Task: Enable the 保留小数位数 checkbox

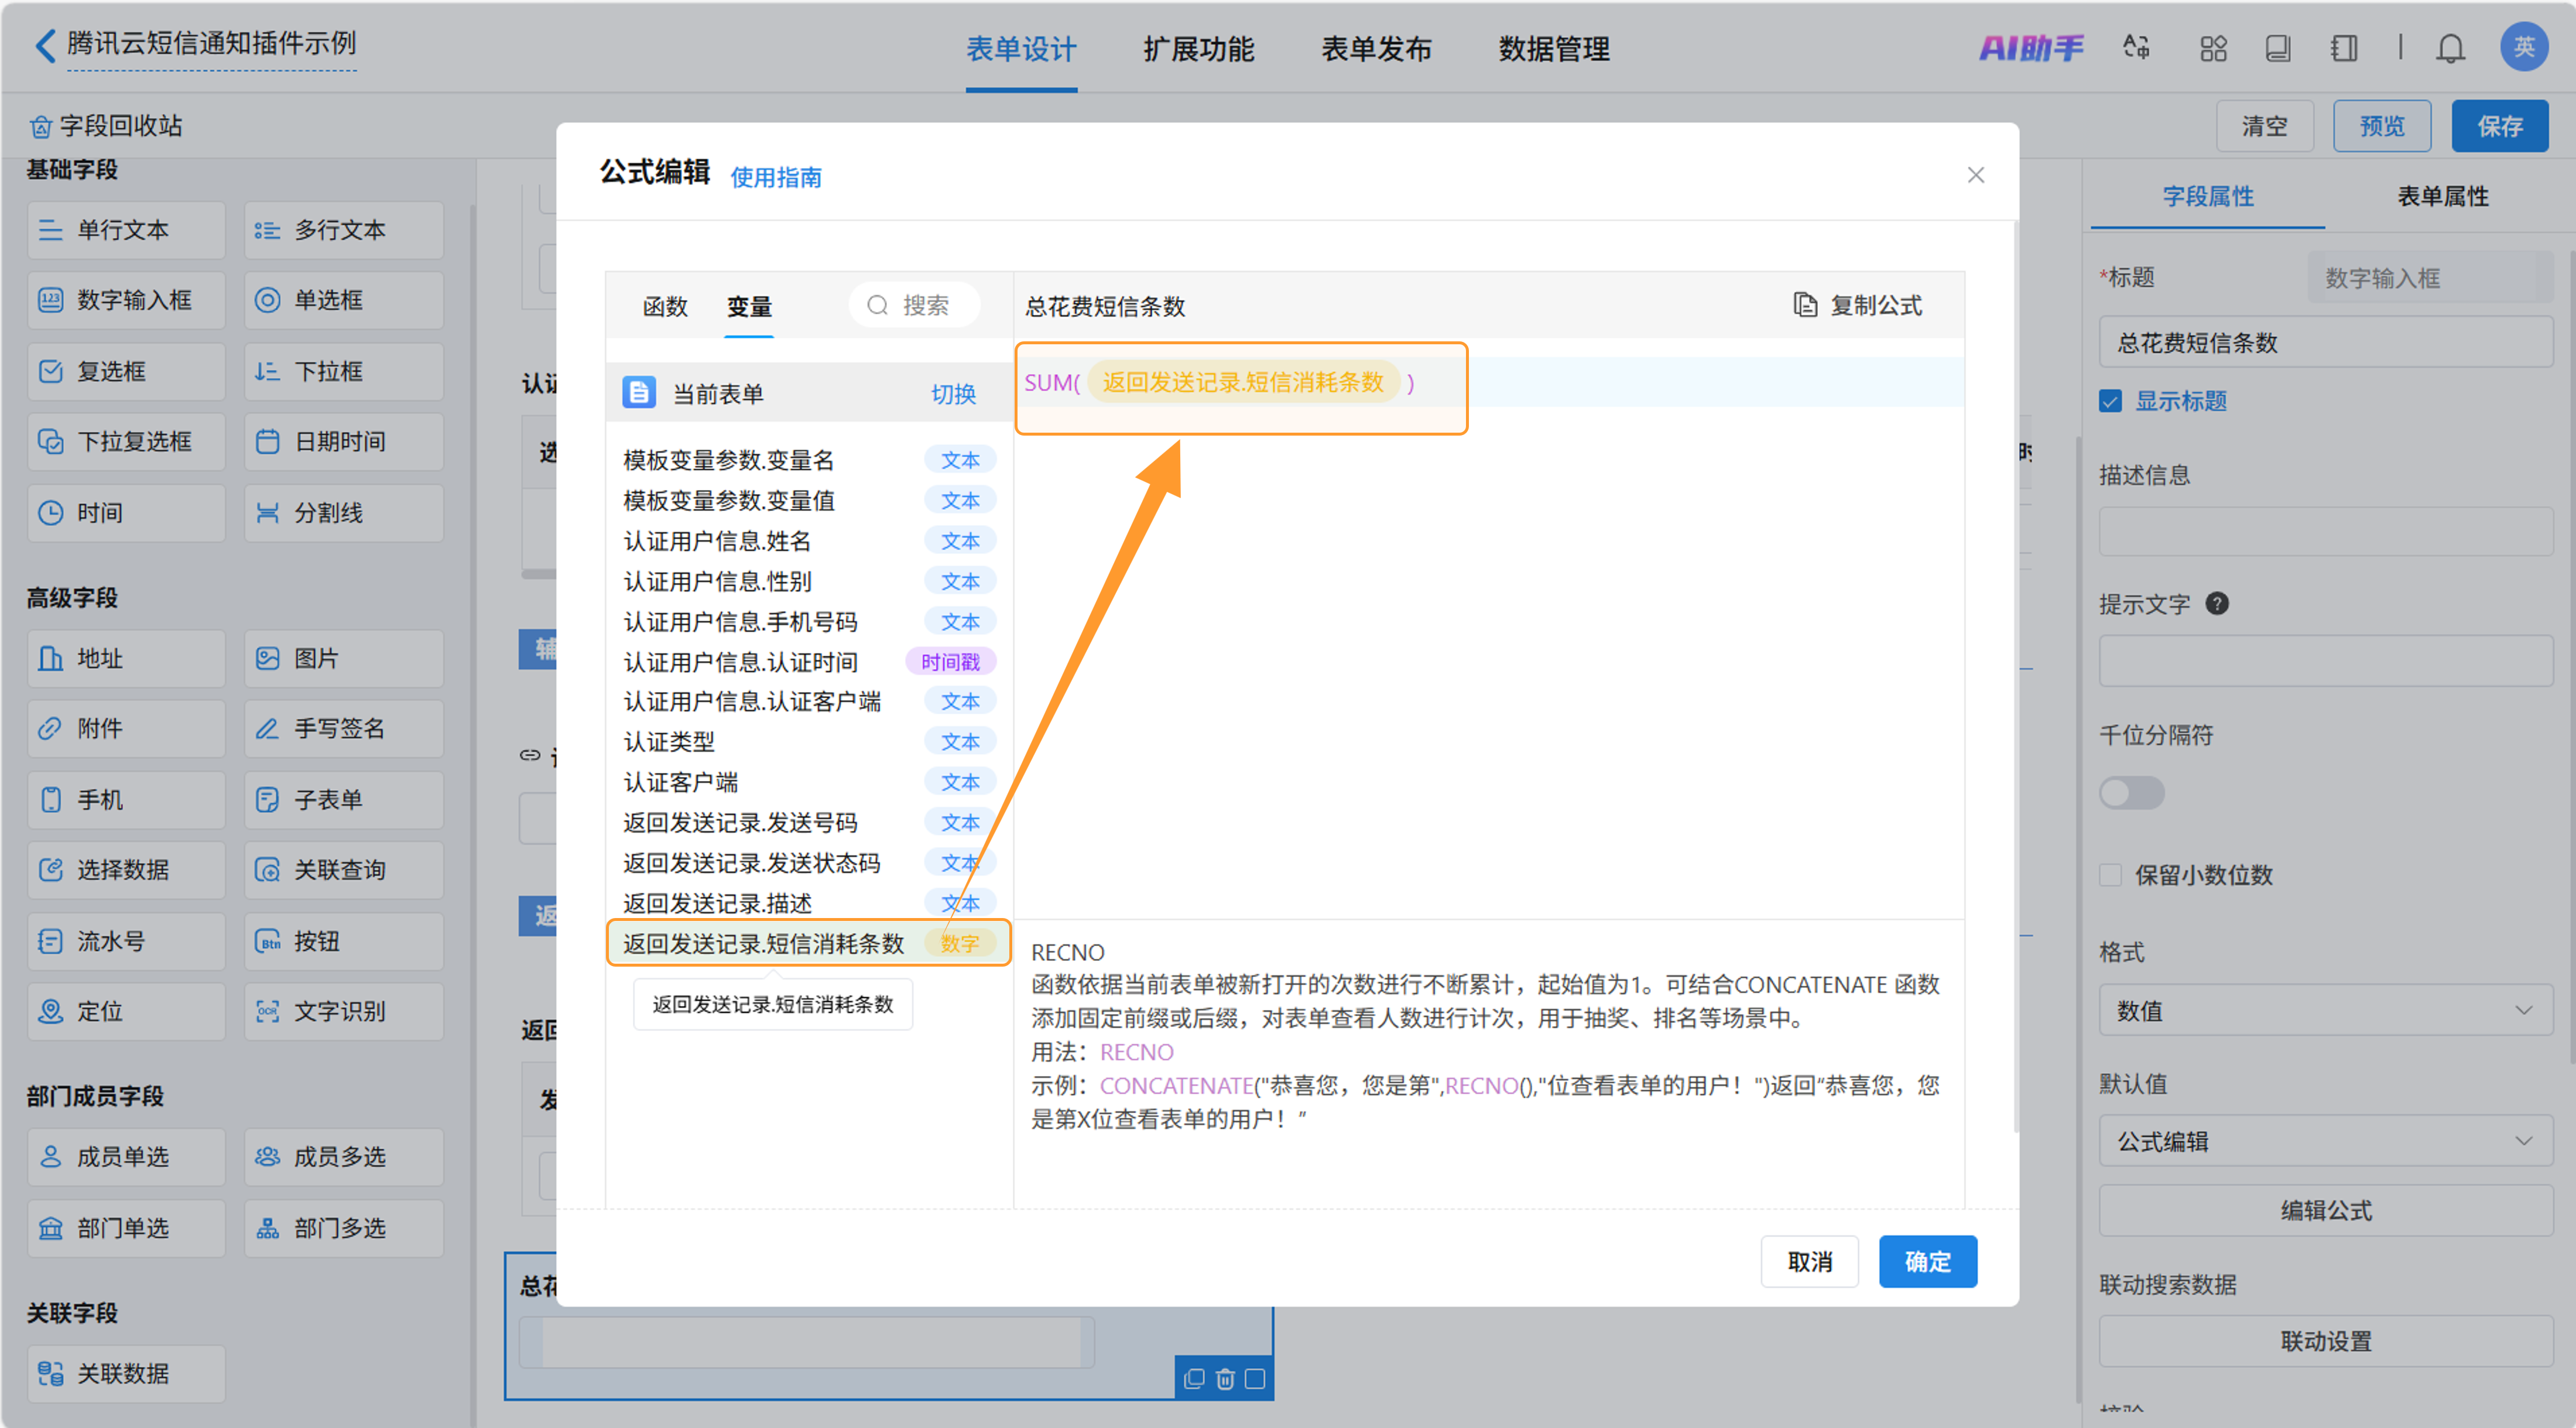Action: (x=2110, y=875)
